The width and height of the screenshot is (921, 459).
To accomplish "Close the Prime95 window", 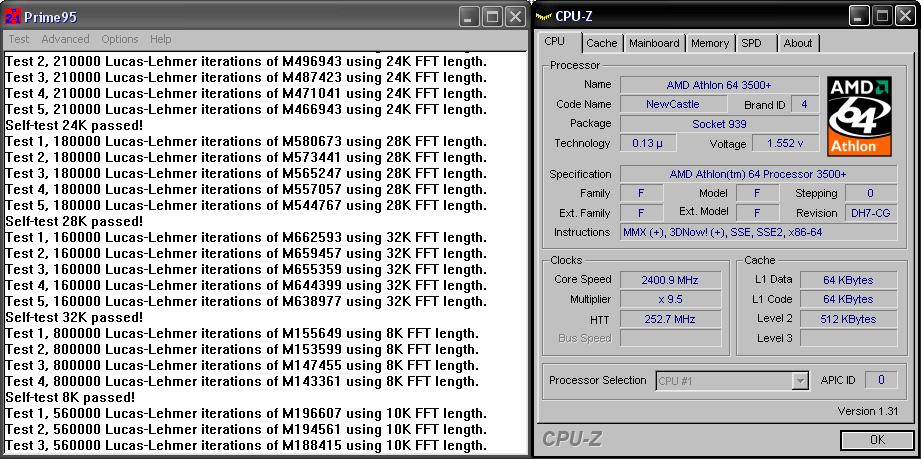I will (515, 17).
